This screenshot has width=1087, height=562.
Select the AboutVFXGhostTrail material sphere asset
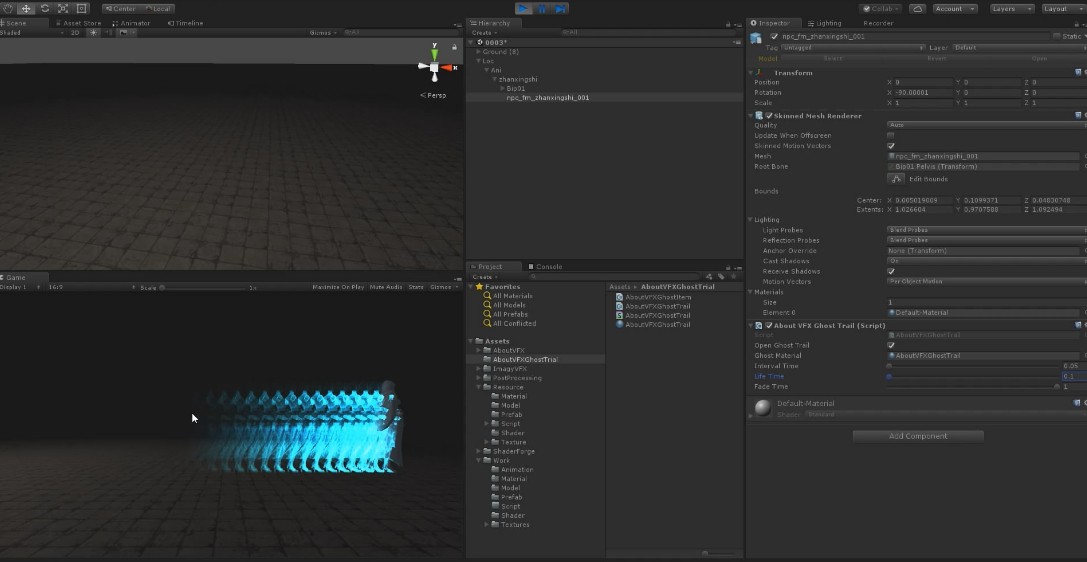653,324
